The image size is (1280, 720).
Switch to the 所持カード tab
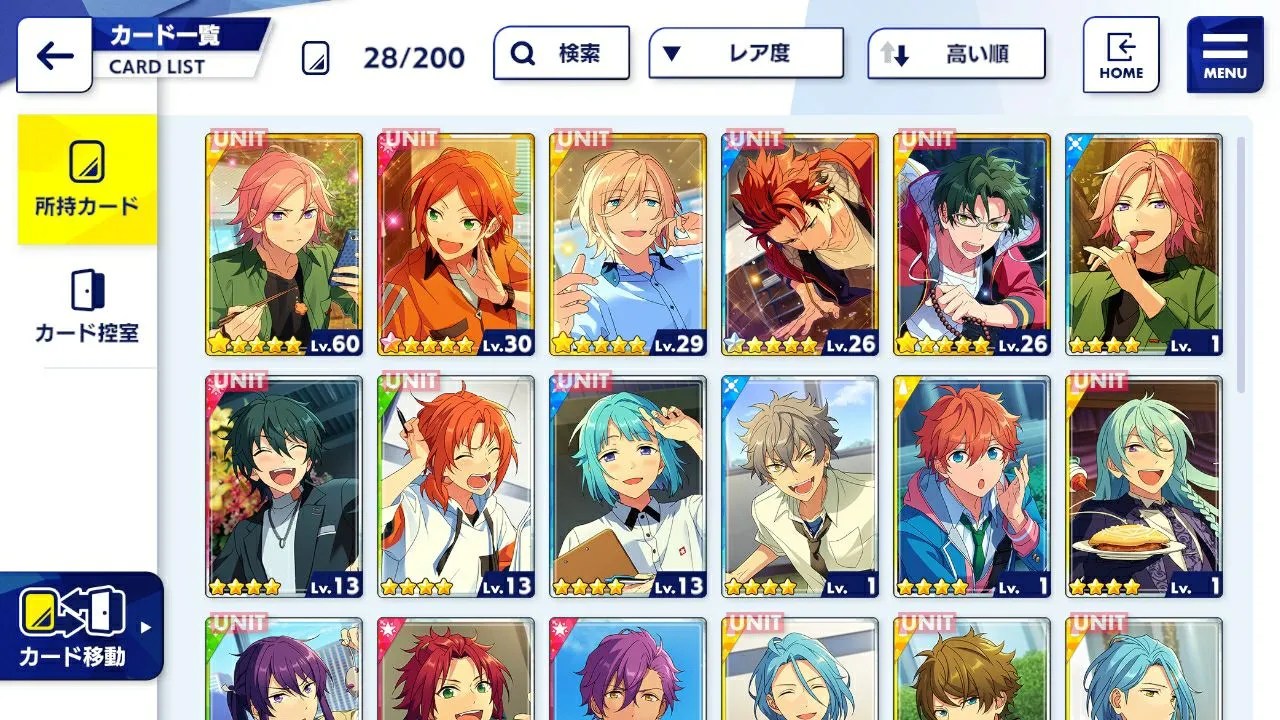87,180
